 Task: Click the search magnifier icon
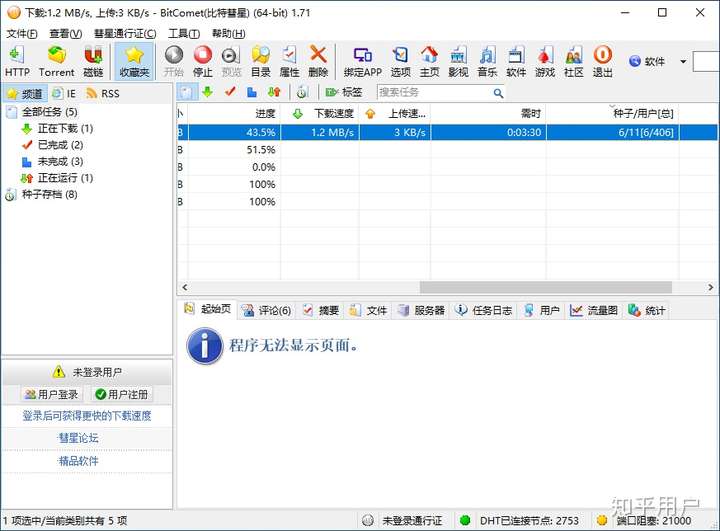pyautogui.click(x=498, y=93)
